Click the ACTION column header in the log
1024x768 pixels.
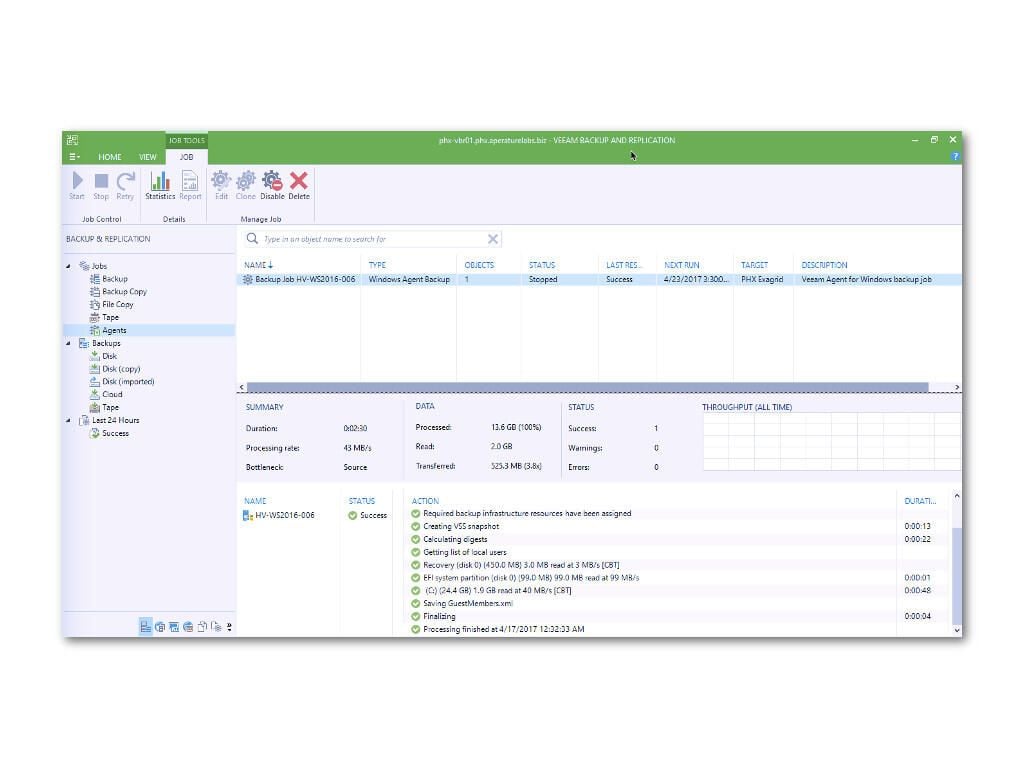(425, 501)
